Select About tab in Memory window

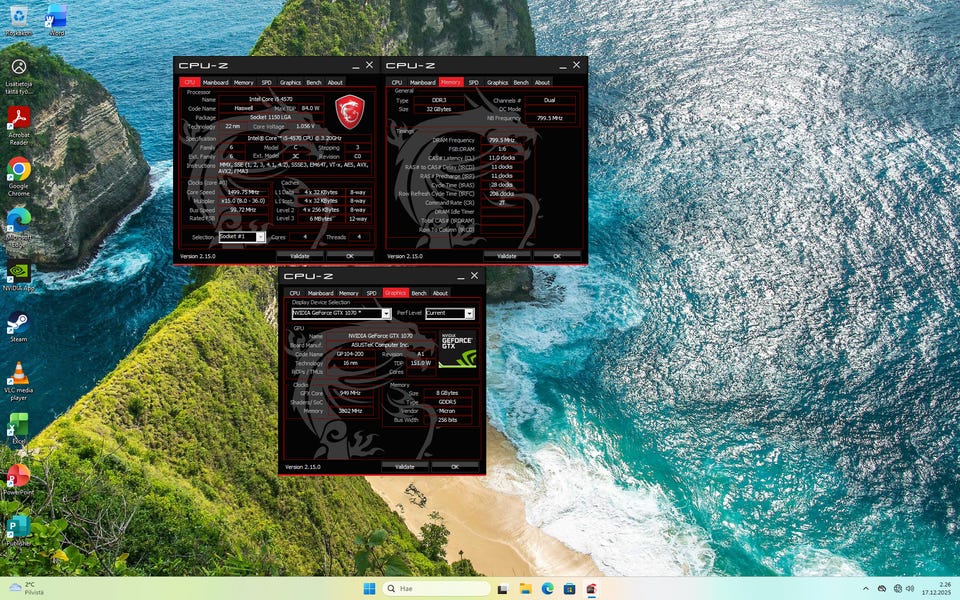coord(542,82)
